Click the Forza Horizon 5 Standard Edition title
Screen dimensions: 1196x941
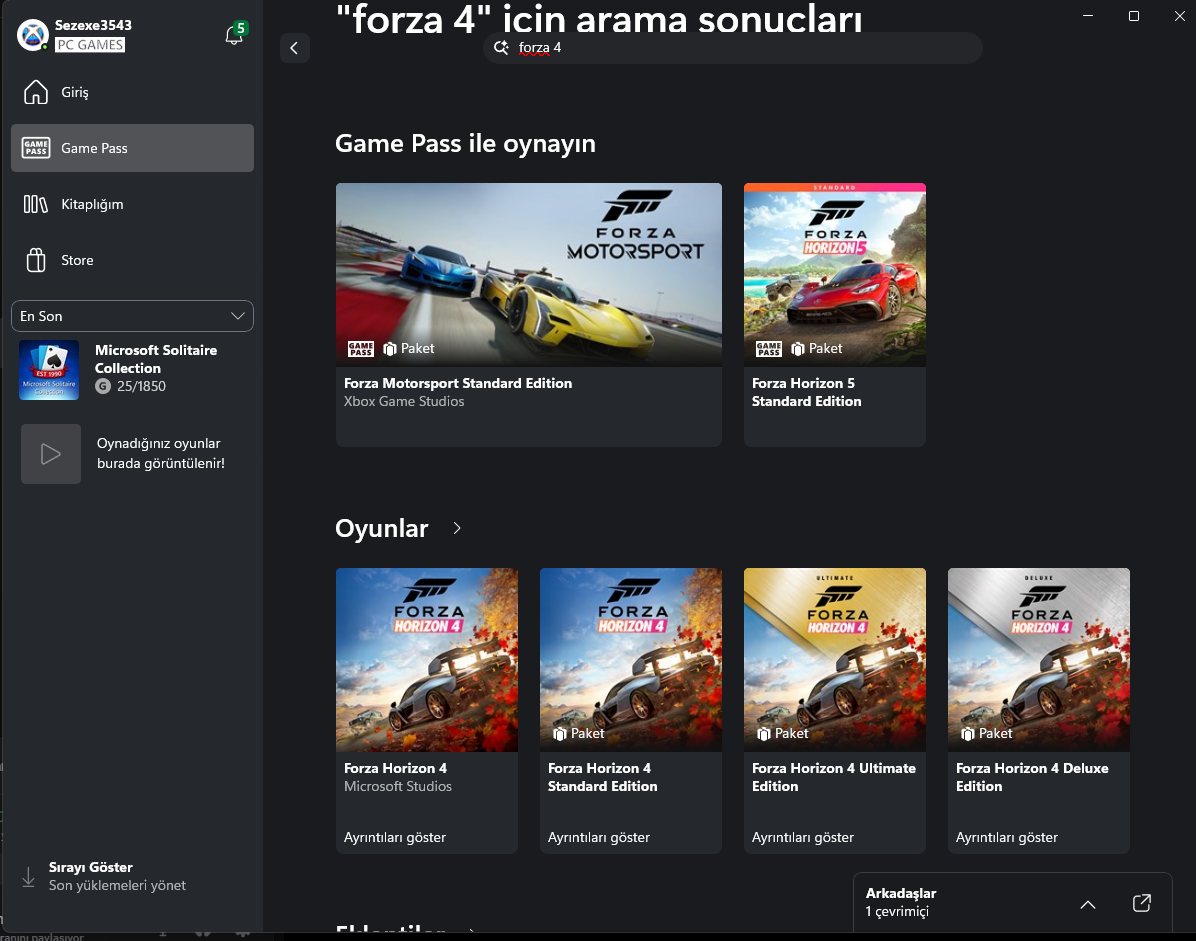[x=806, y=392]
